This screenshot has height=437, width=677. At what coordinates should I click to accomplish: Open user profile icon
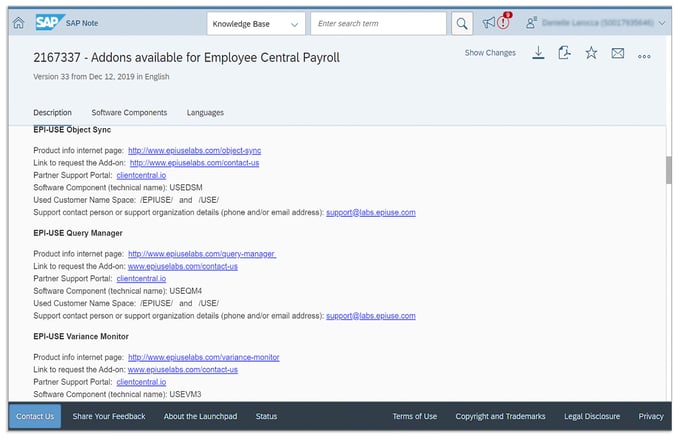click(531, 22)
